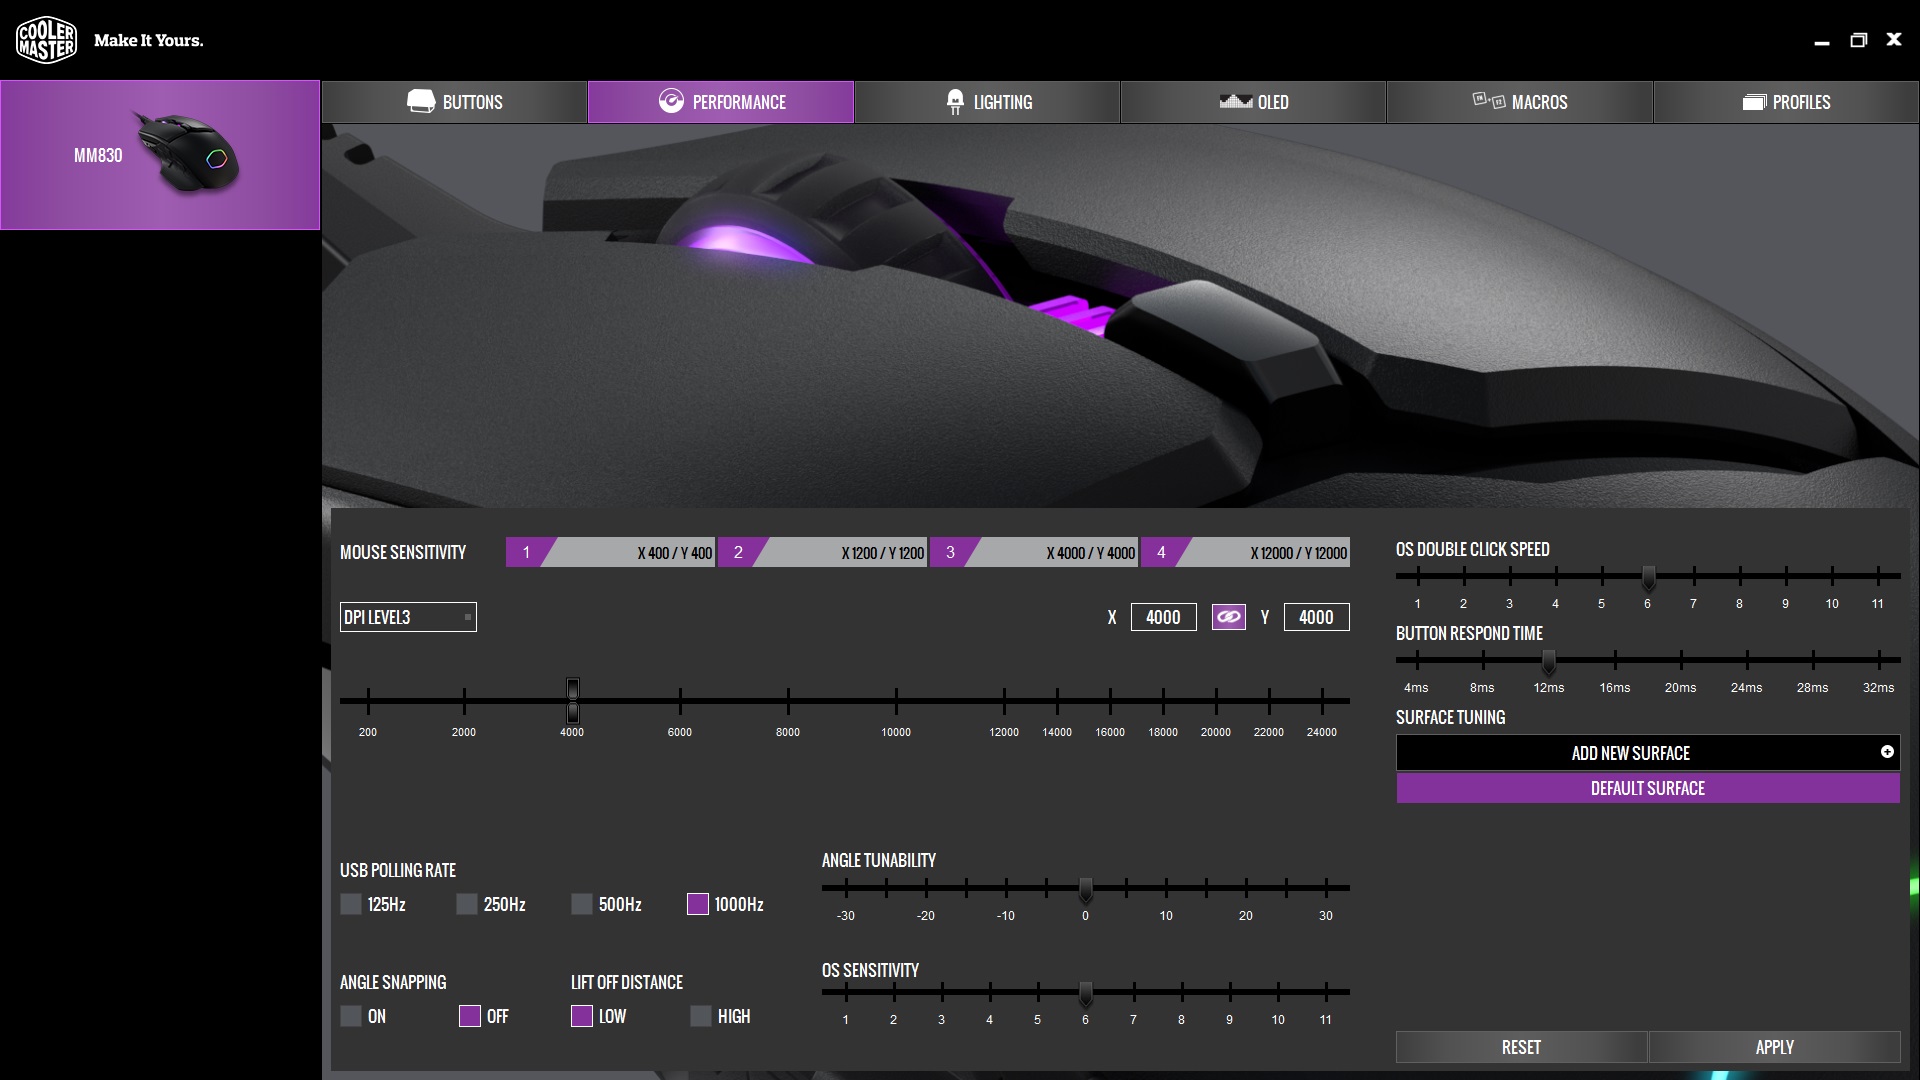
Task: Select DPI level 1 X 400 / Y 400
Action: 610,552
